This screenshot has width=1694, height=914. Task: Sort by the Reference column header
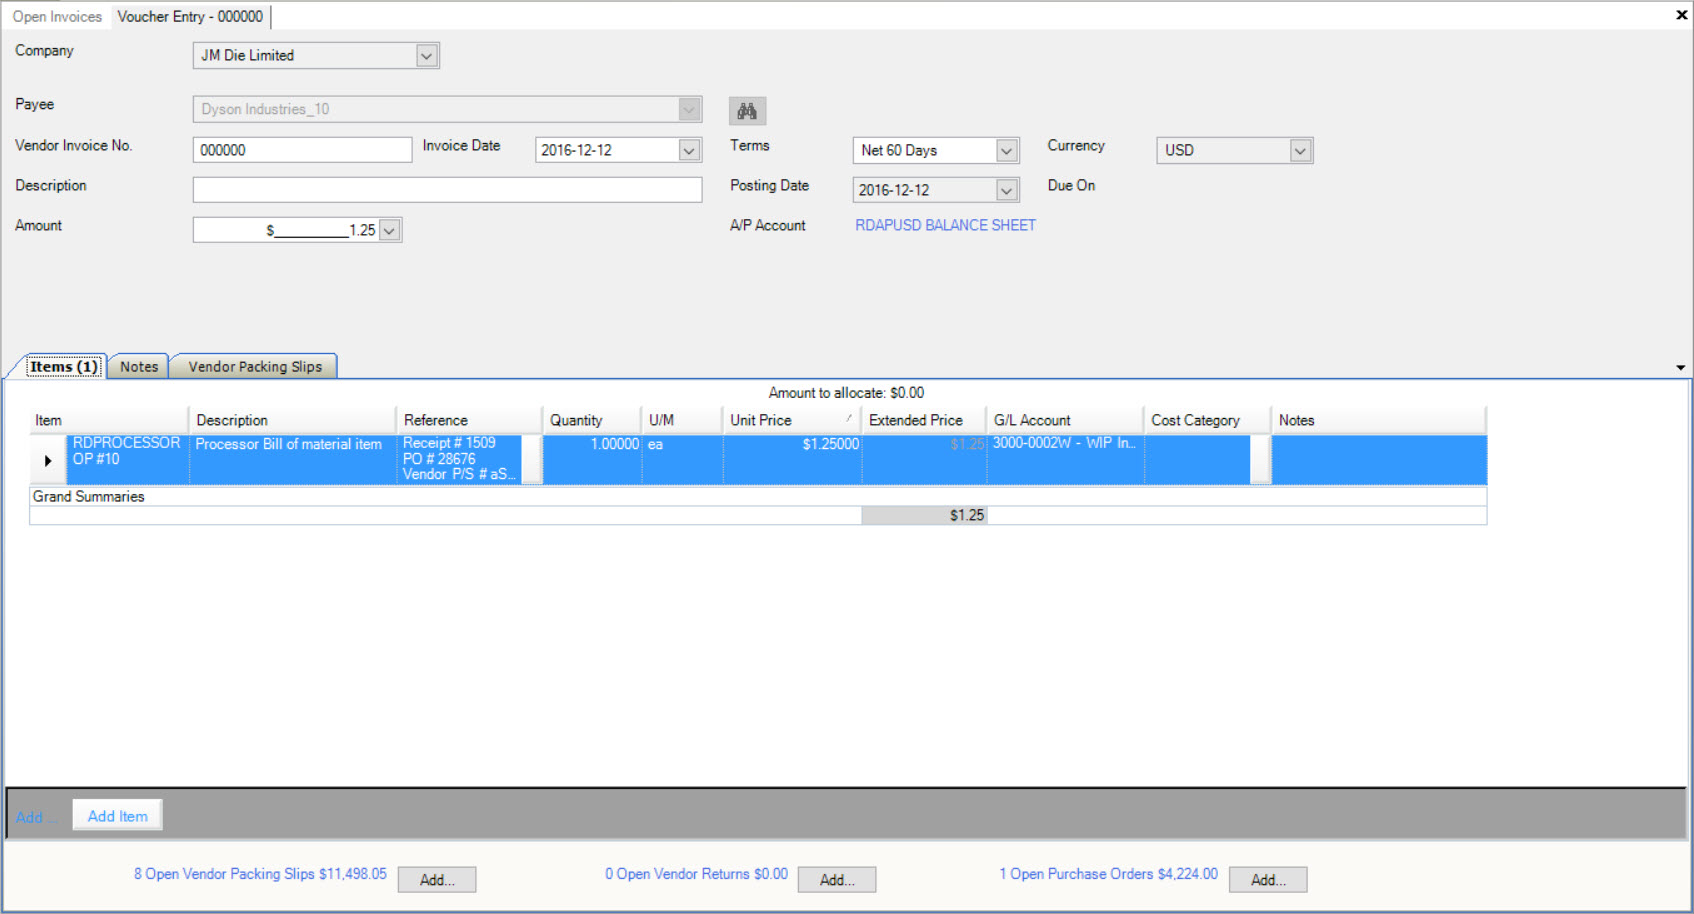pos(469,420)
